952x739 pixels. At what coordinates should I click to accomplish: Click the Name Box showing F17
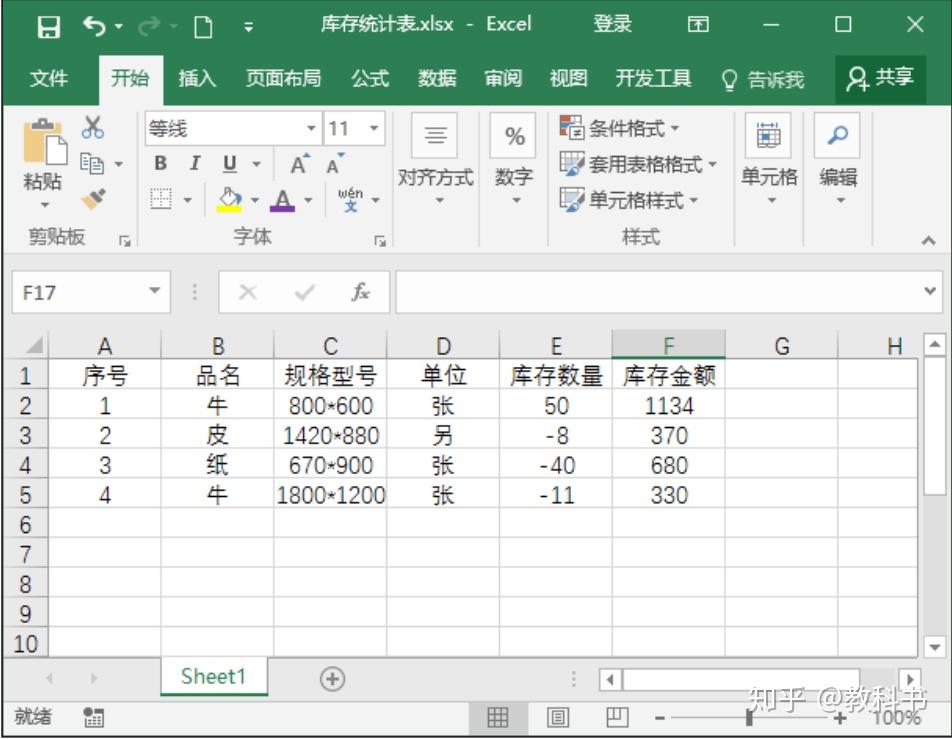(x=90, y=293)
